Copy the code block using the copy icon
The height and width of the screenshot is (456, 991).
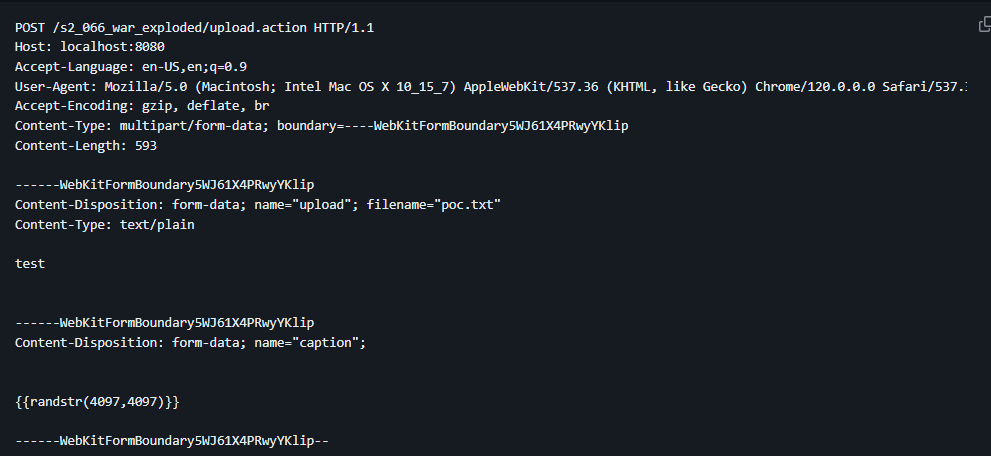point(983,25)
